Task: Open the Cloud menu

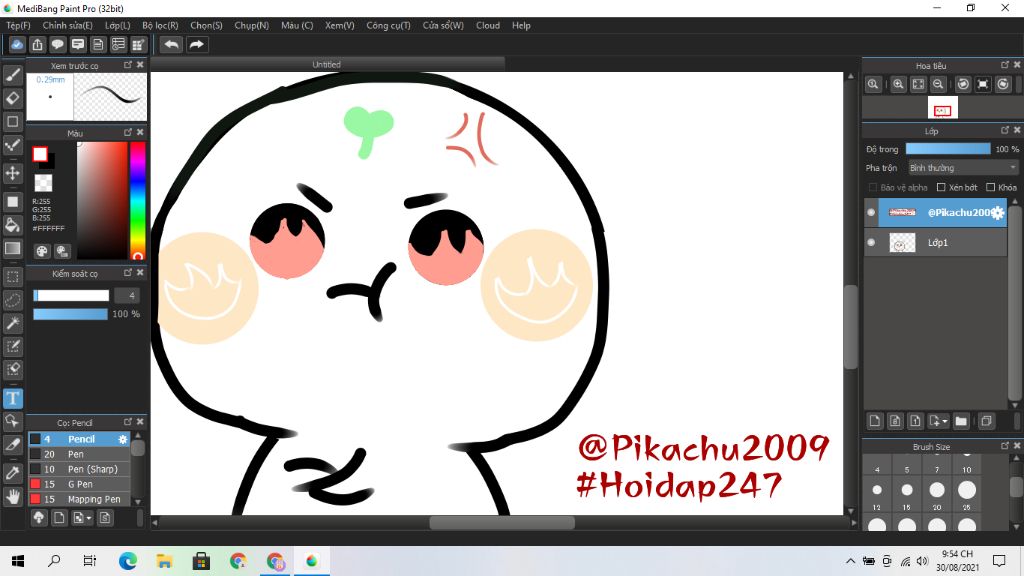Action: tap(488, 25)
